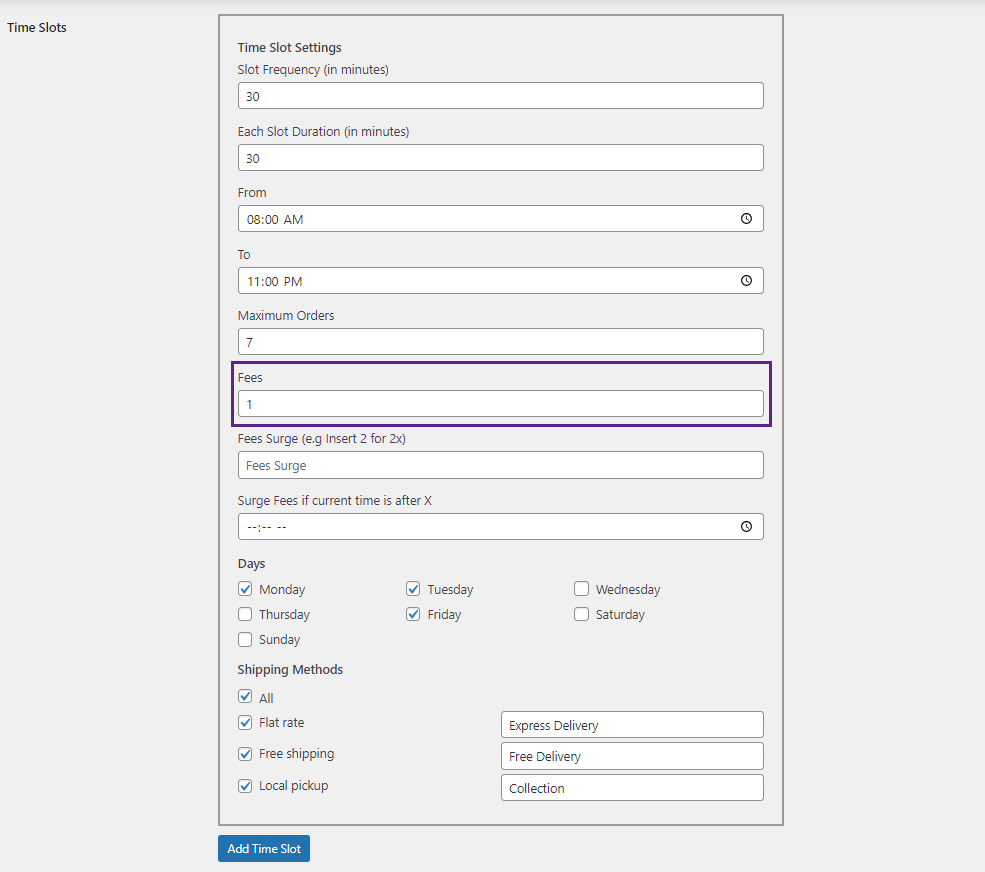Click the Time Slot Settings heading
985x872 pixels.
pos(290,48)
